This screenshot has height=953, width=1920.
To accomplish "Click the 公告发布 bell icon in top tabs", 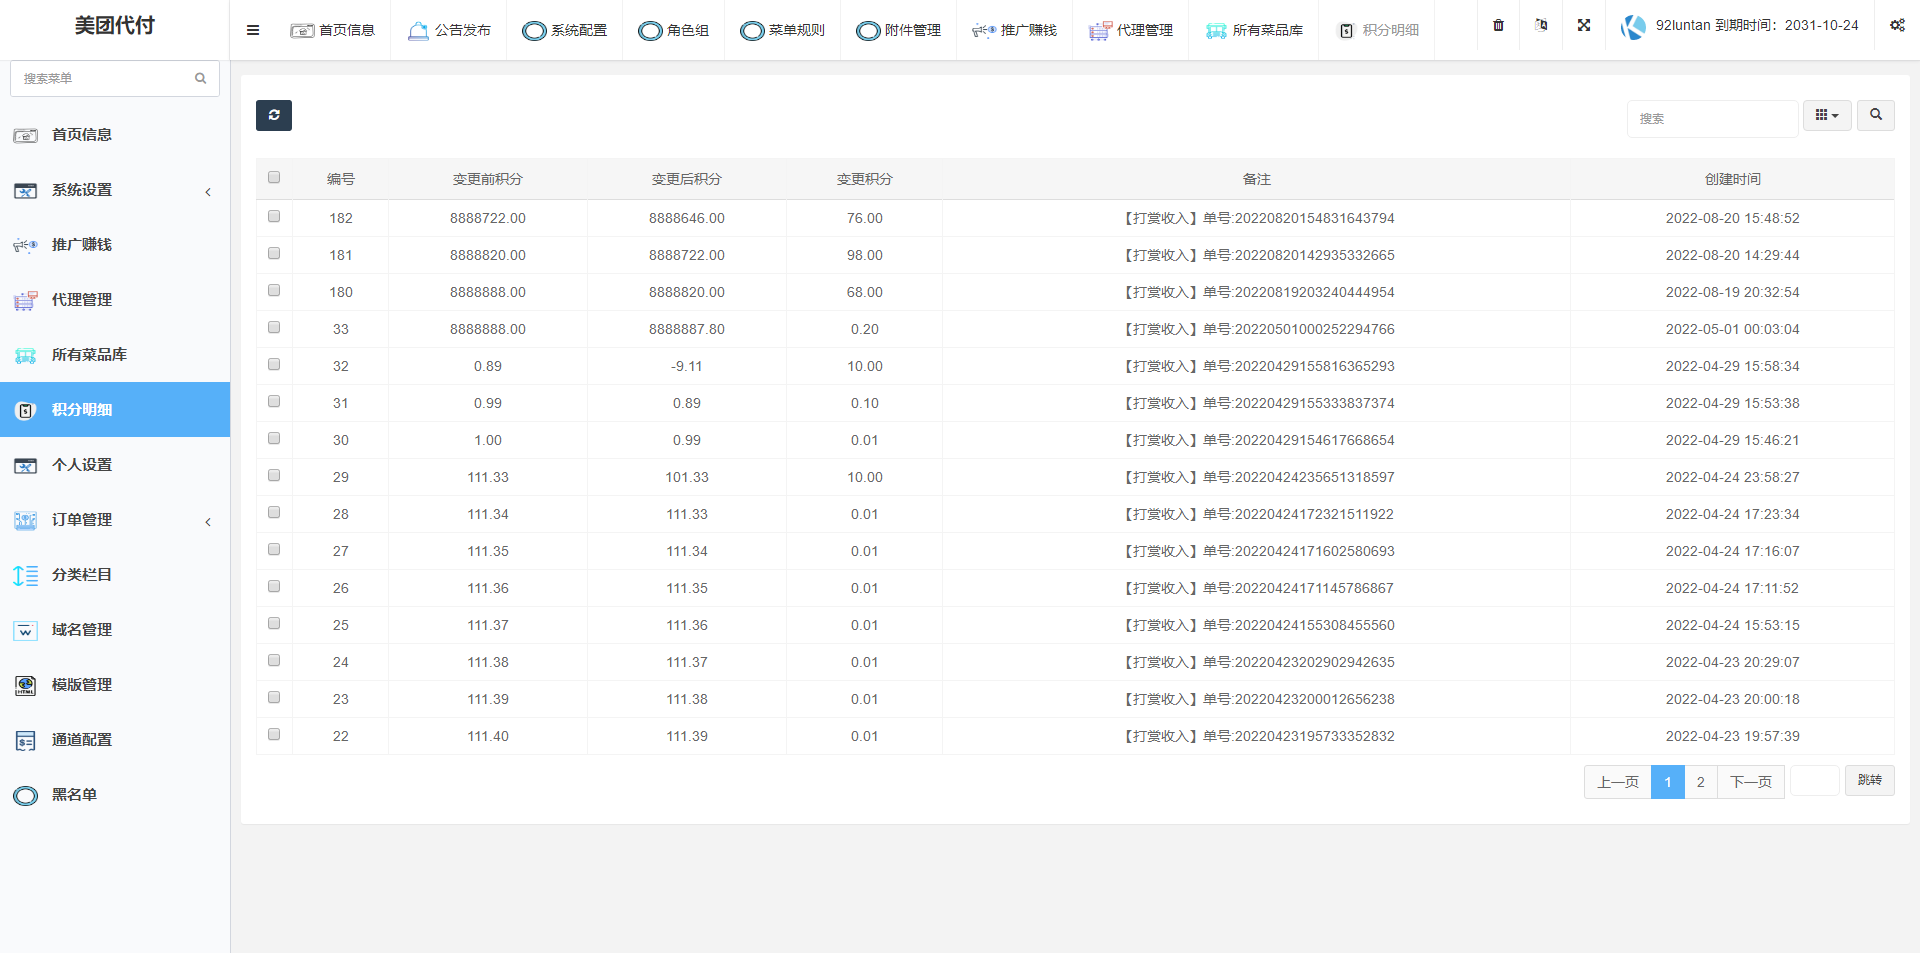I will click(418, 31).
